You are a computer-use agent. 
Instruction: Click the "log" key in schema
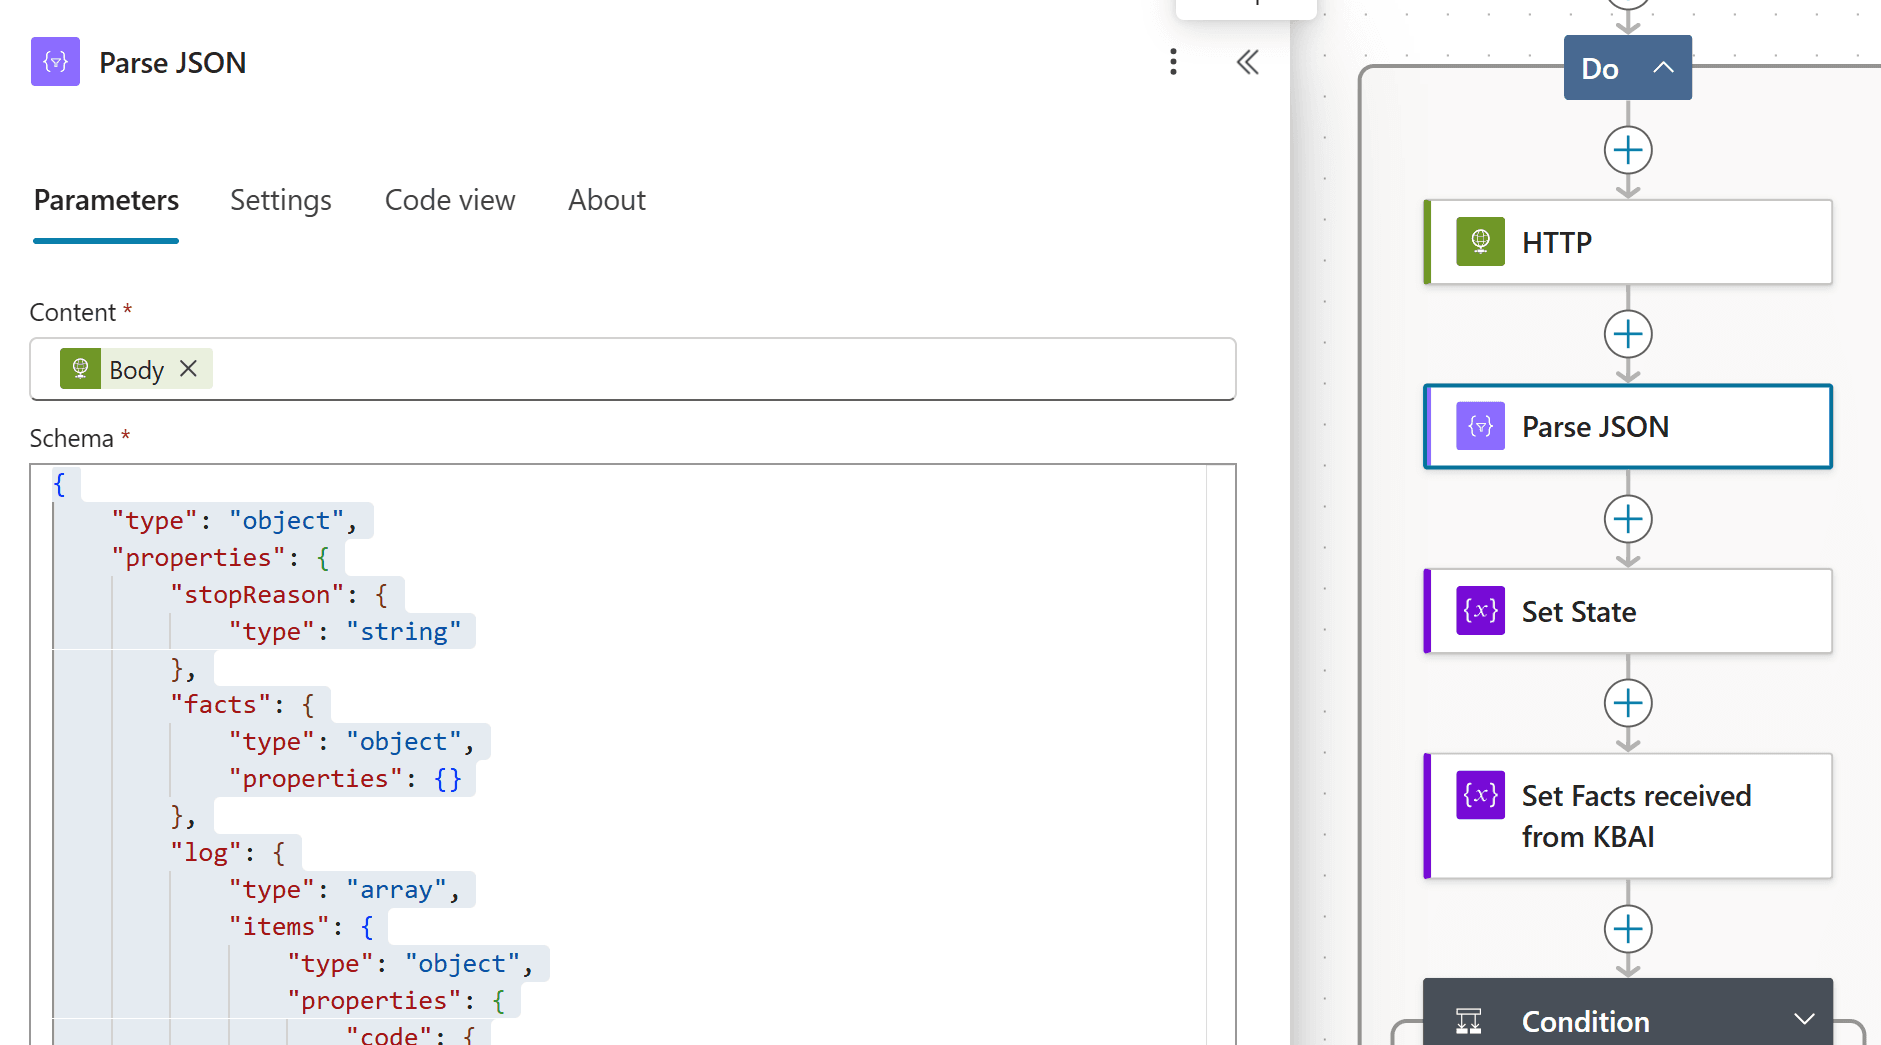pyautogui.click(x=206, y=853)
